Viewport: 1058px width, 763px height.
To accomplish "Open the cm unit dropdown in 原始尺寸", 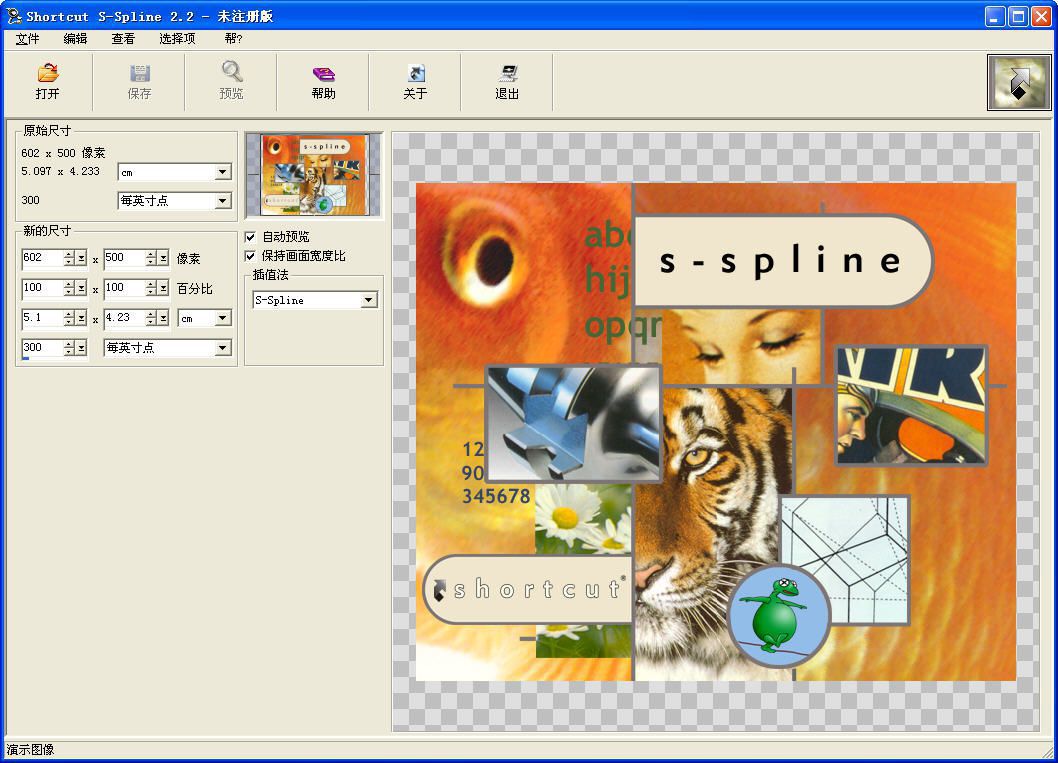I will coord(222,172).
